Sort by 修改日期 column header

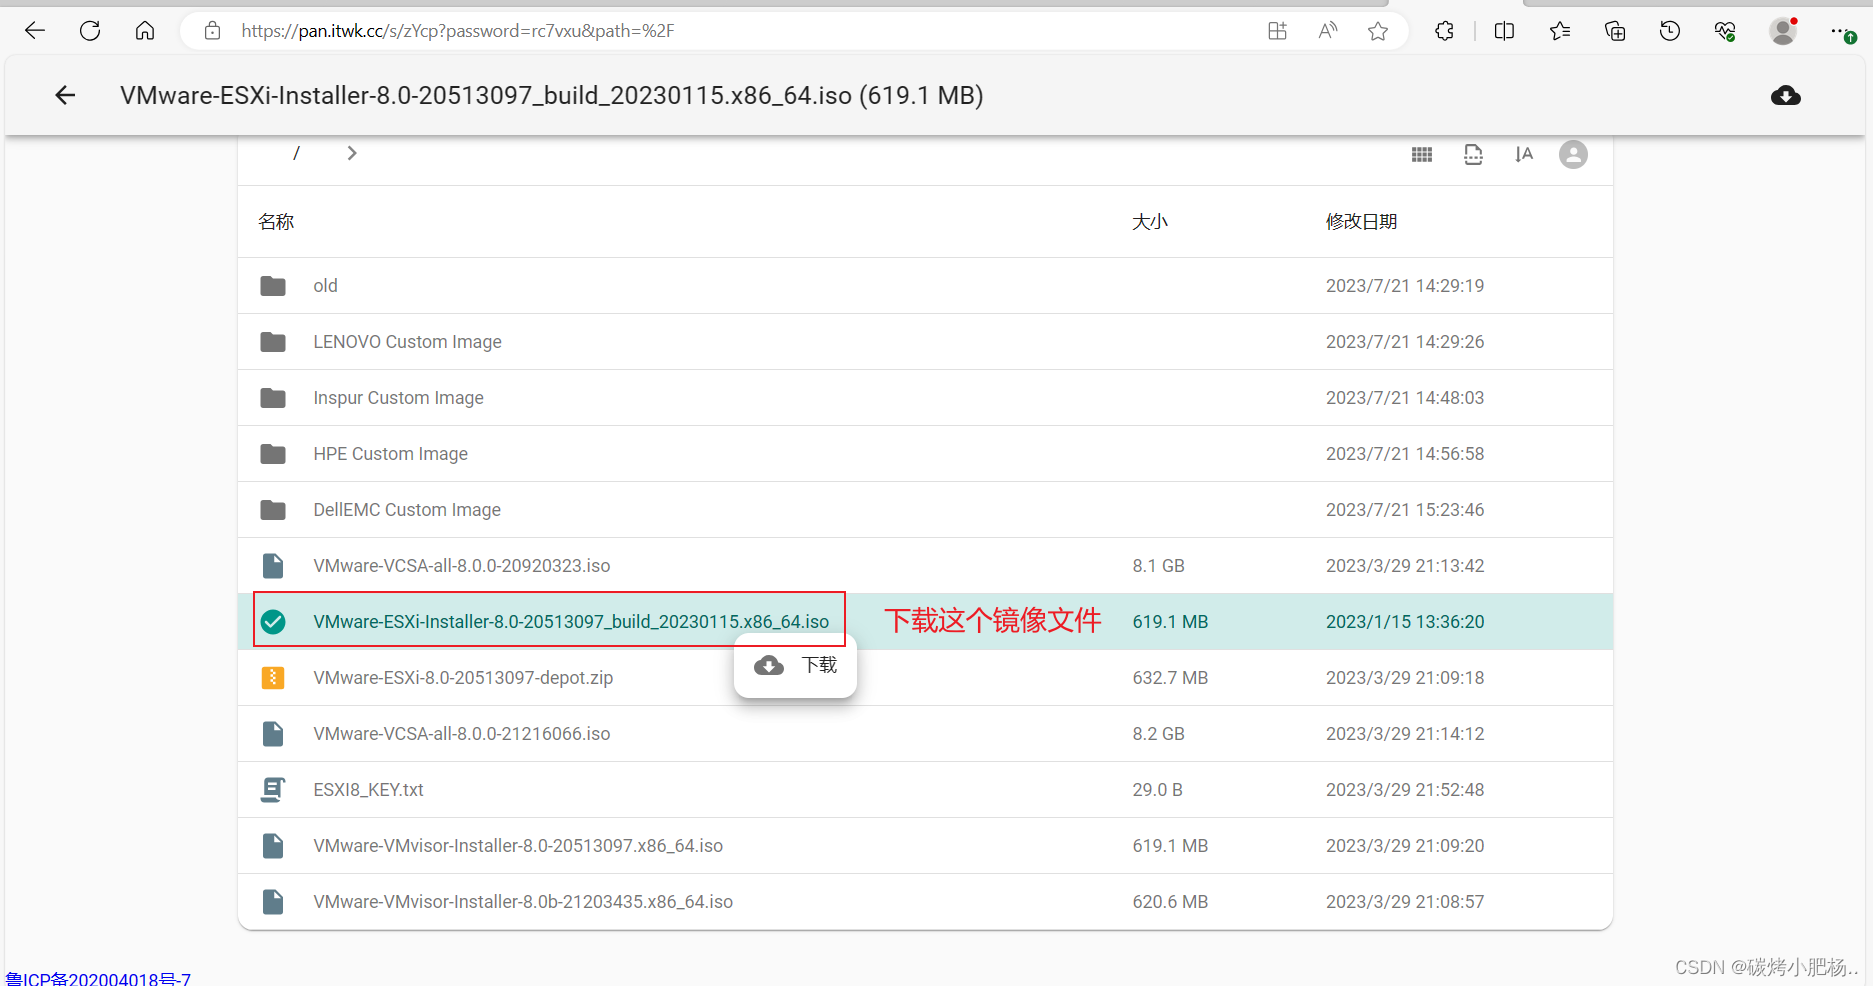coord(1361,222)
